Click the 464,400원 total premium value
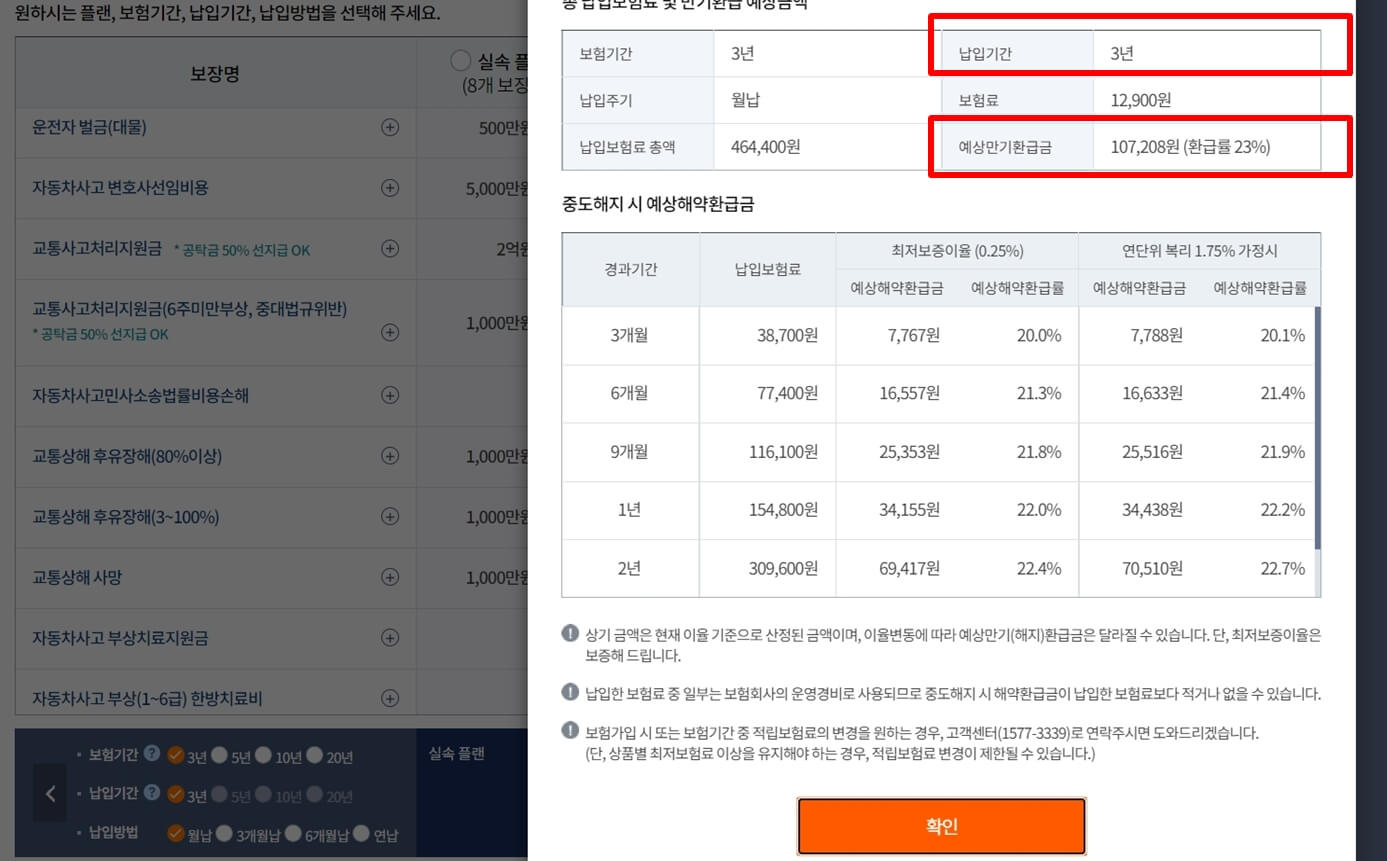 (x=766, y=147)
